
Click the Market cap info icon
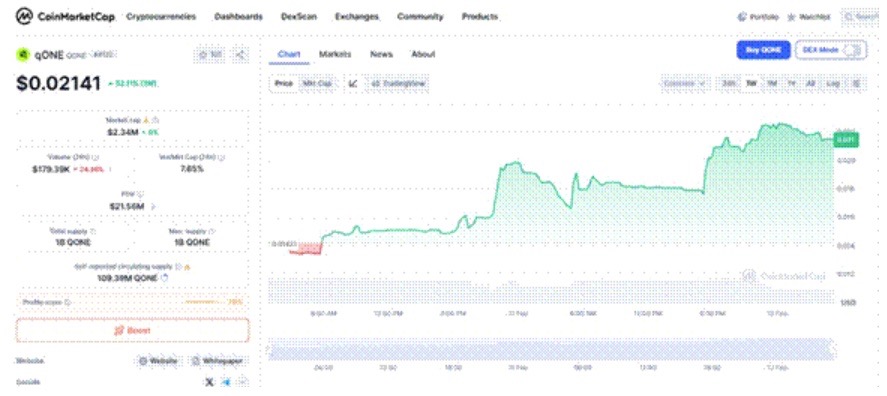(156, 120)
